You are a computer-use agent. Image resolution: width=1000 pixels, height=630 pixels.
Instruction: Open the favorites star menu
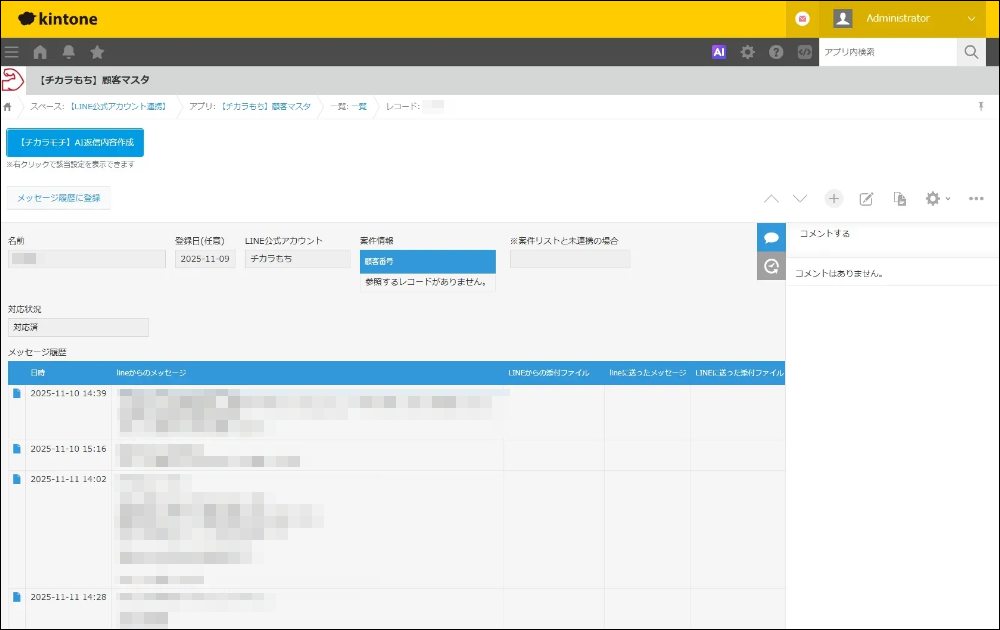[x=97, y=52]
